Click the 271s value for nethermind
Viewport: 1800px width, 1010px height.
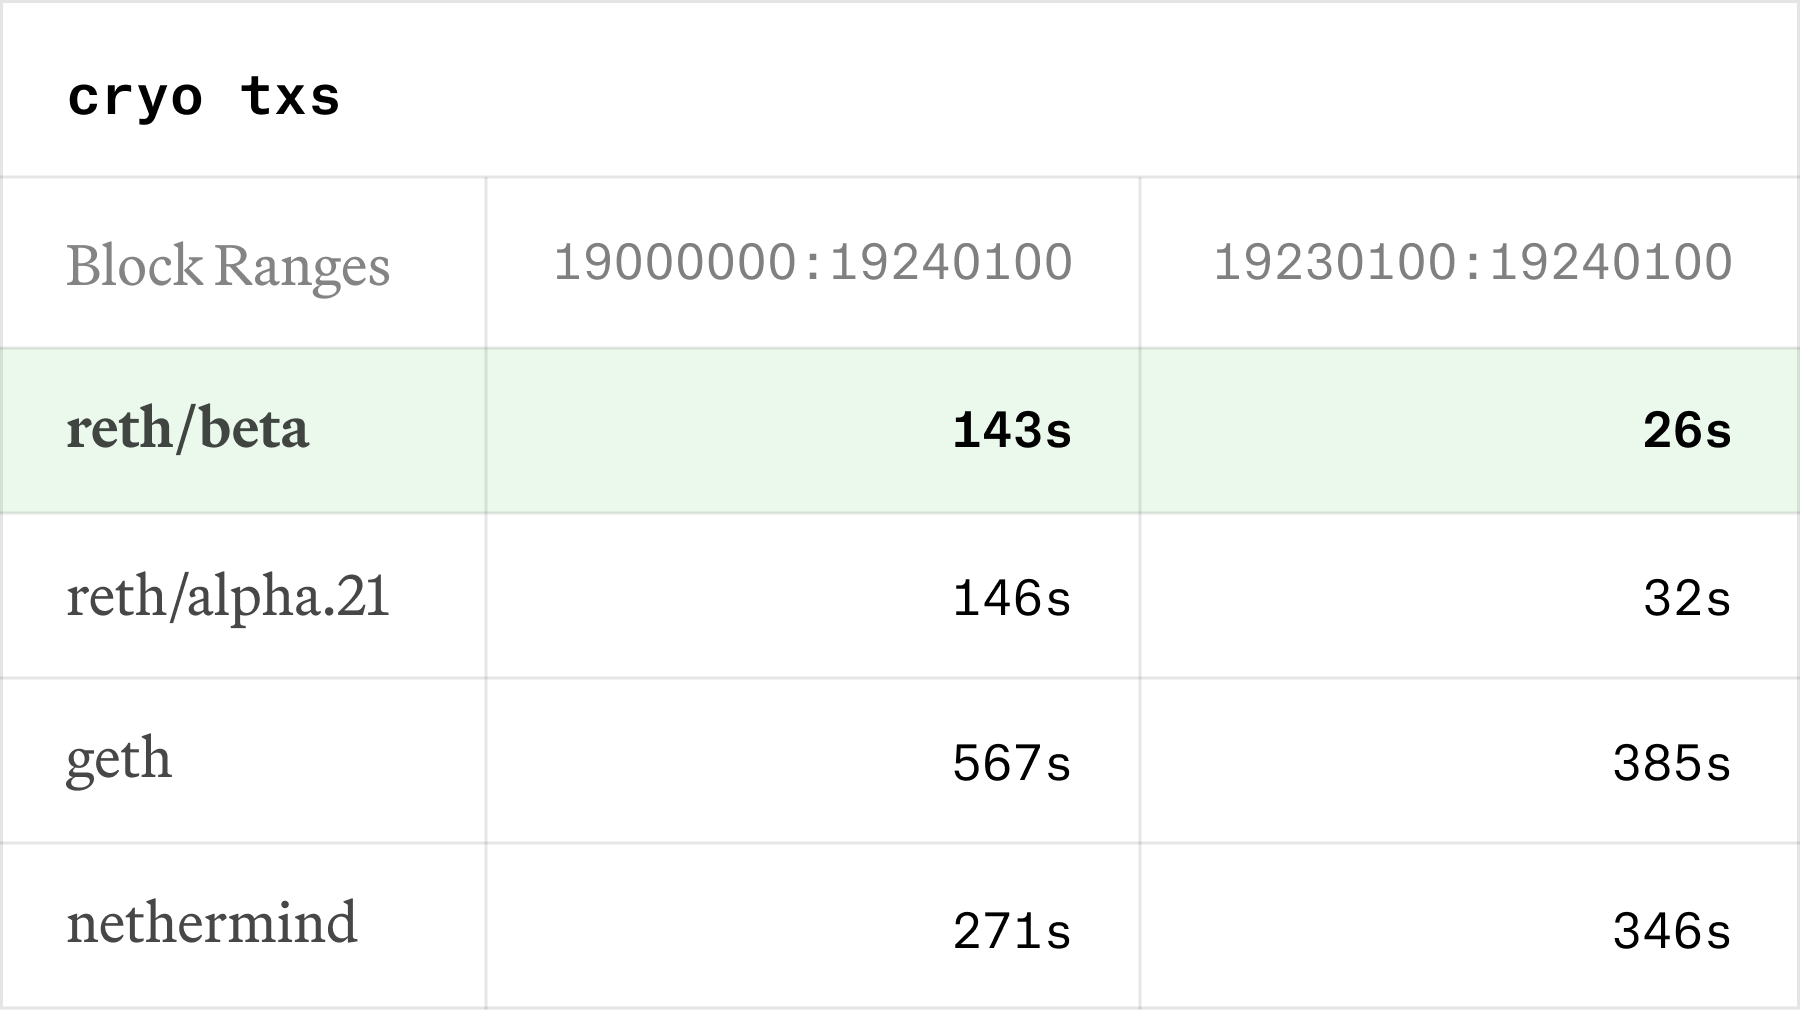[x=1012, y=932]
